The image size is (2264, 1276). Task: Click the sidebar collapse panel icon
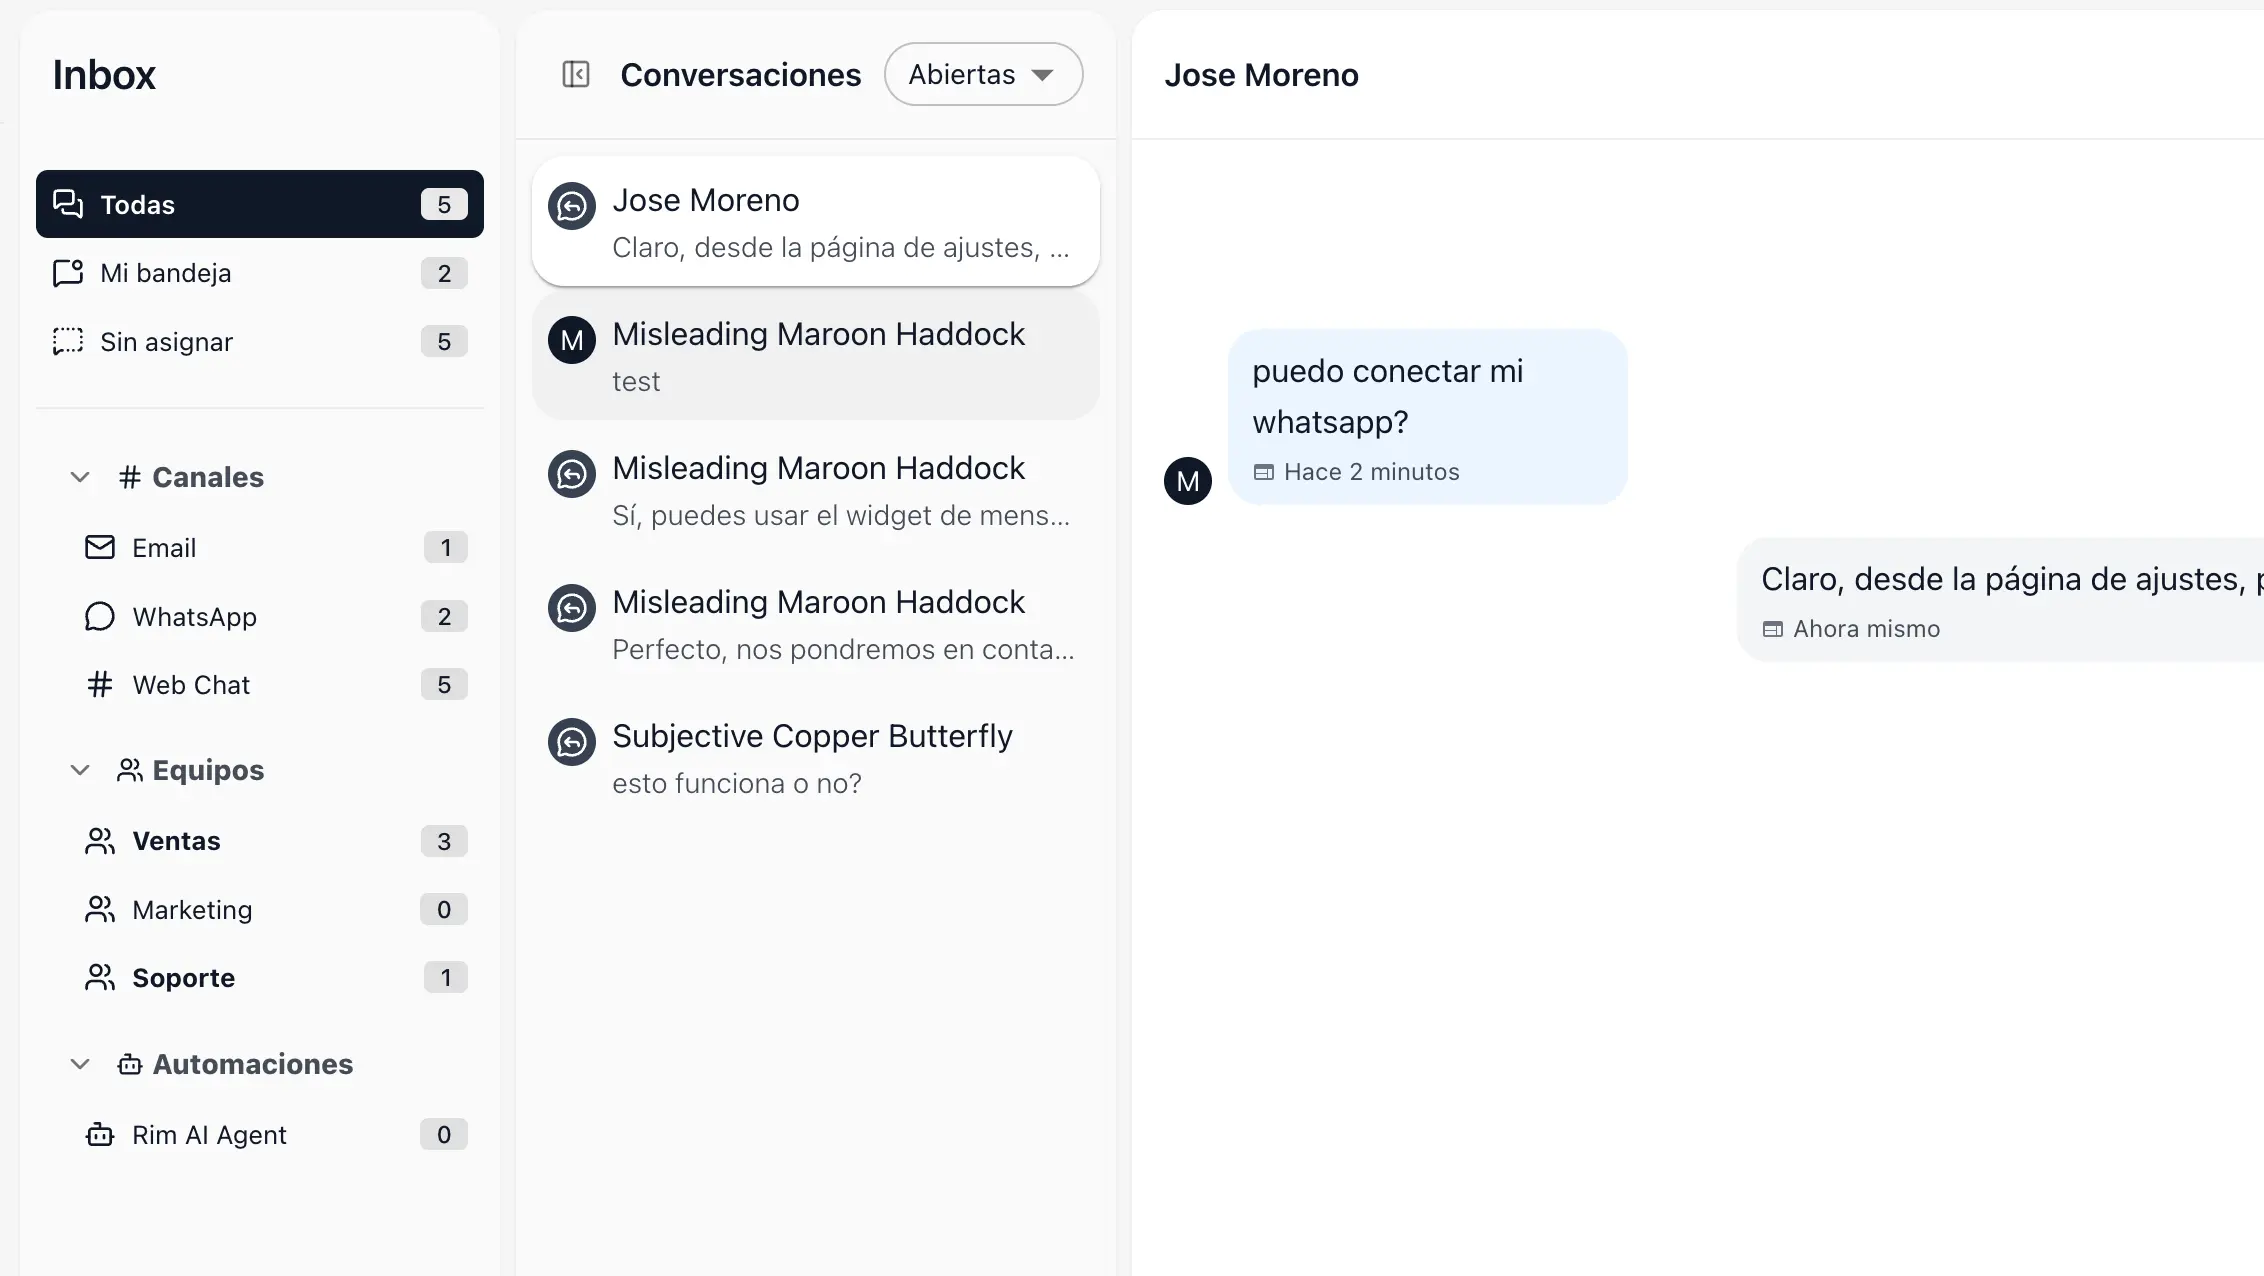pyautogui.click(x=575, y=74)
